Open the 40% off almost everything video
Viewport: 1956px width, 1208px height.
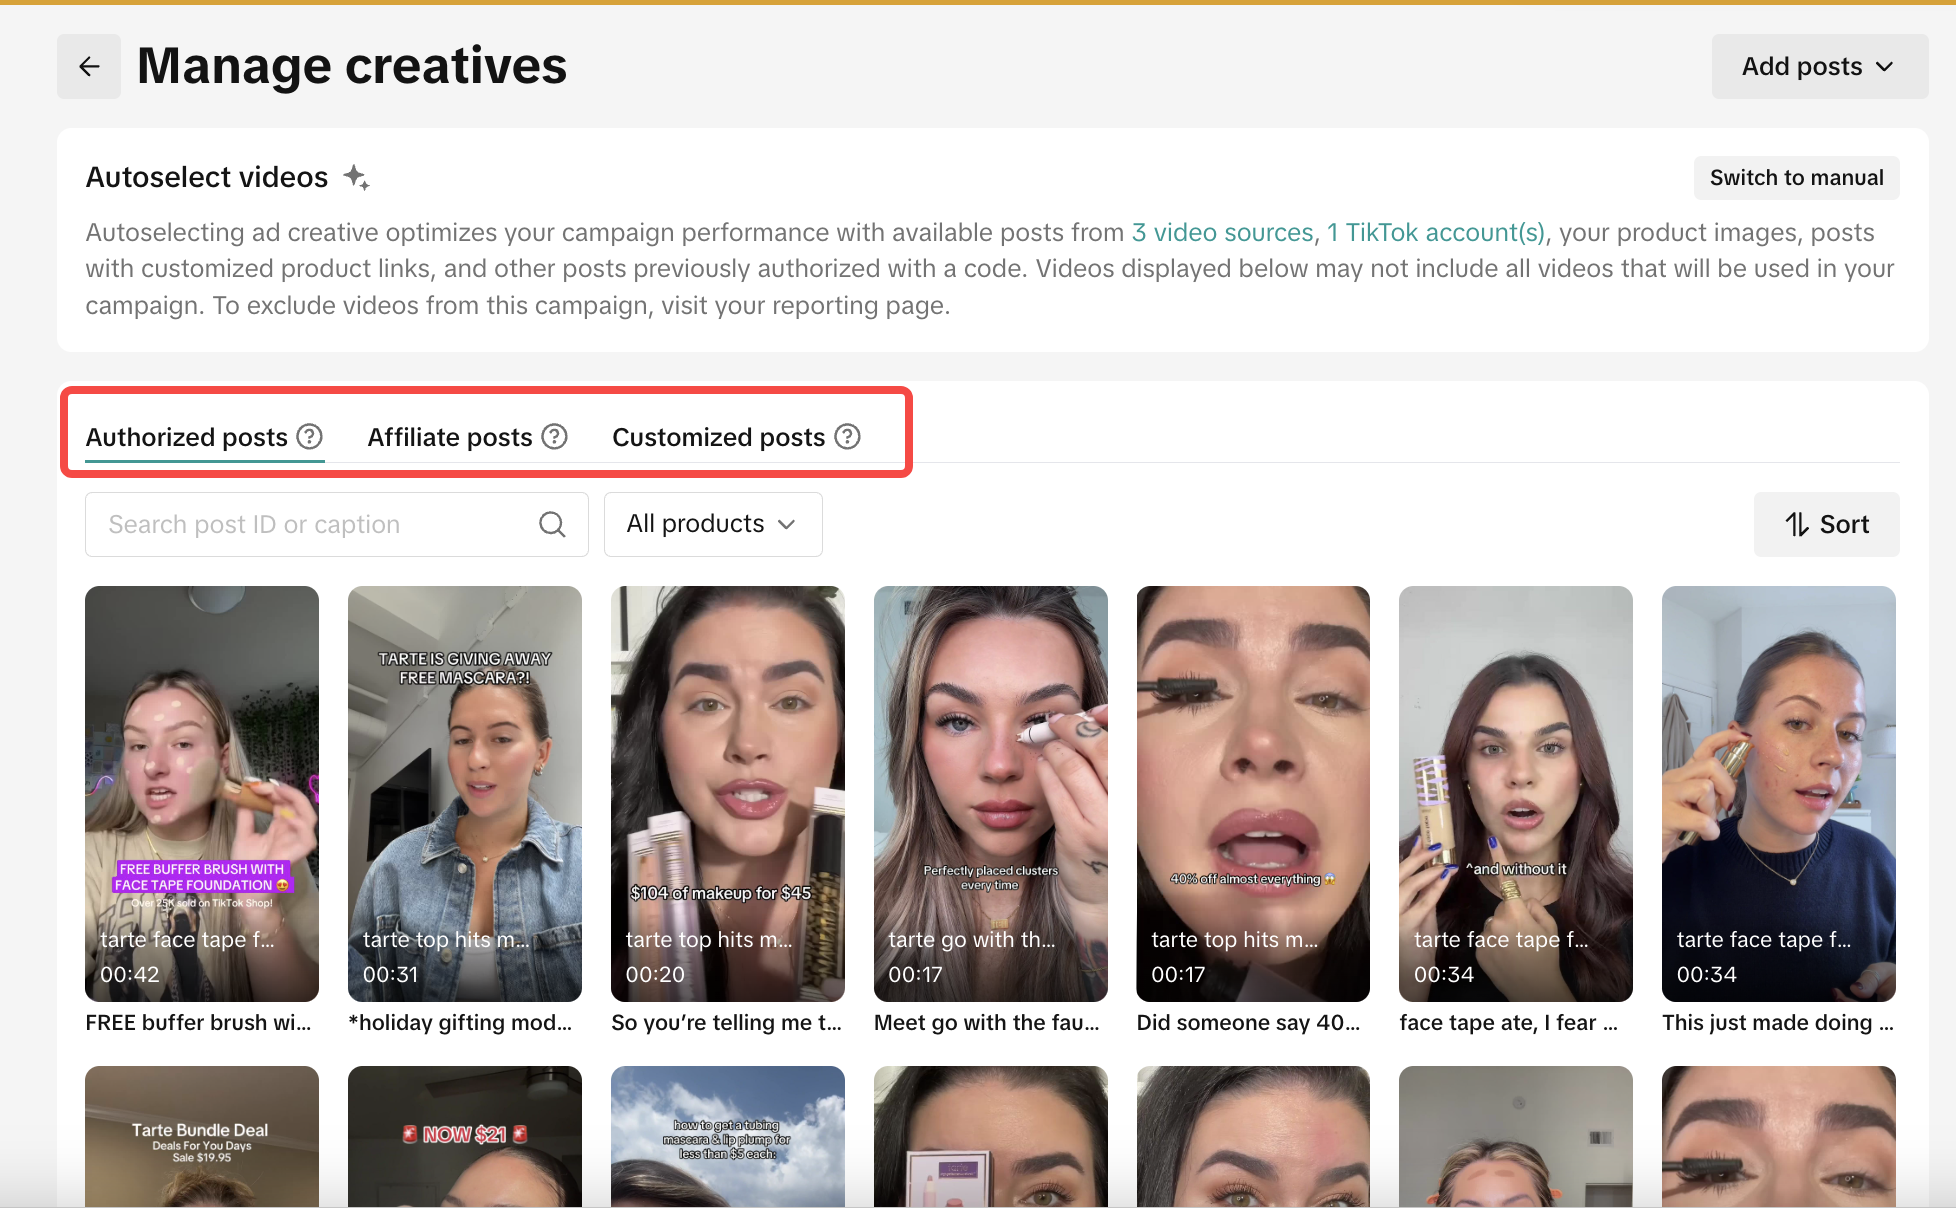coord(1253,793)
